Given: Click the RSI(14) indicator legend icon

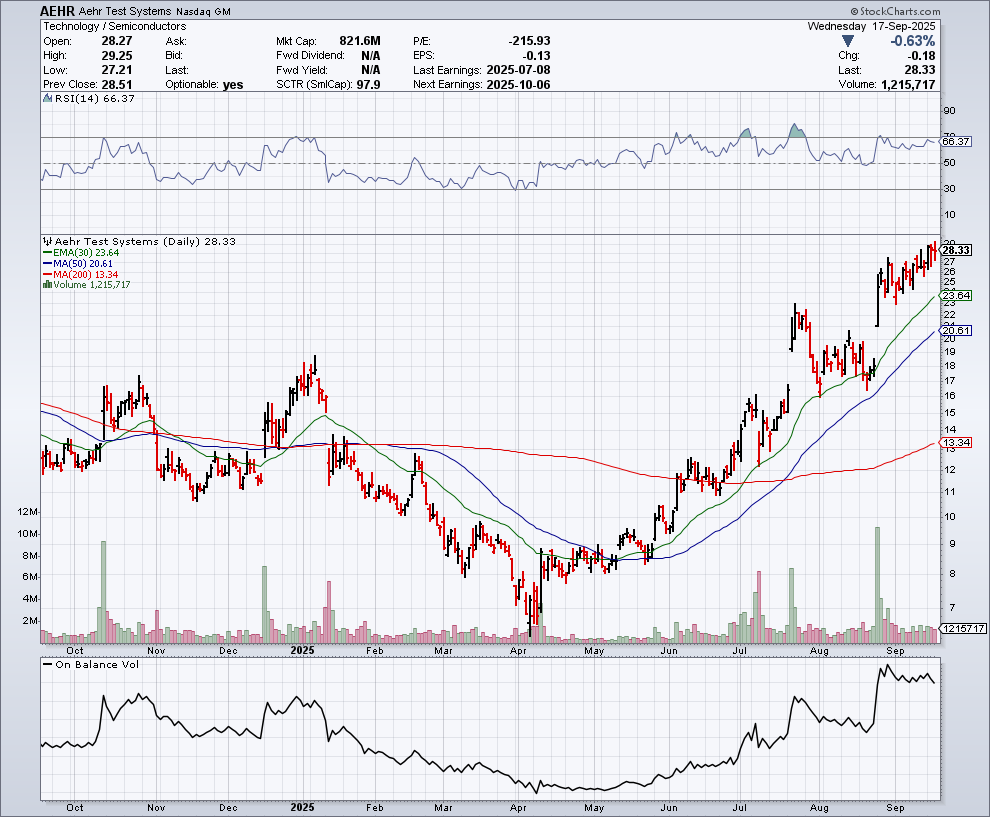Looking at the screenshot, I should pyautogui.click(x=46, y=99).
